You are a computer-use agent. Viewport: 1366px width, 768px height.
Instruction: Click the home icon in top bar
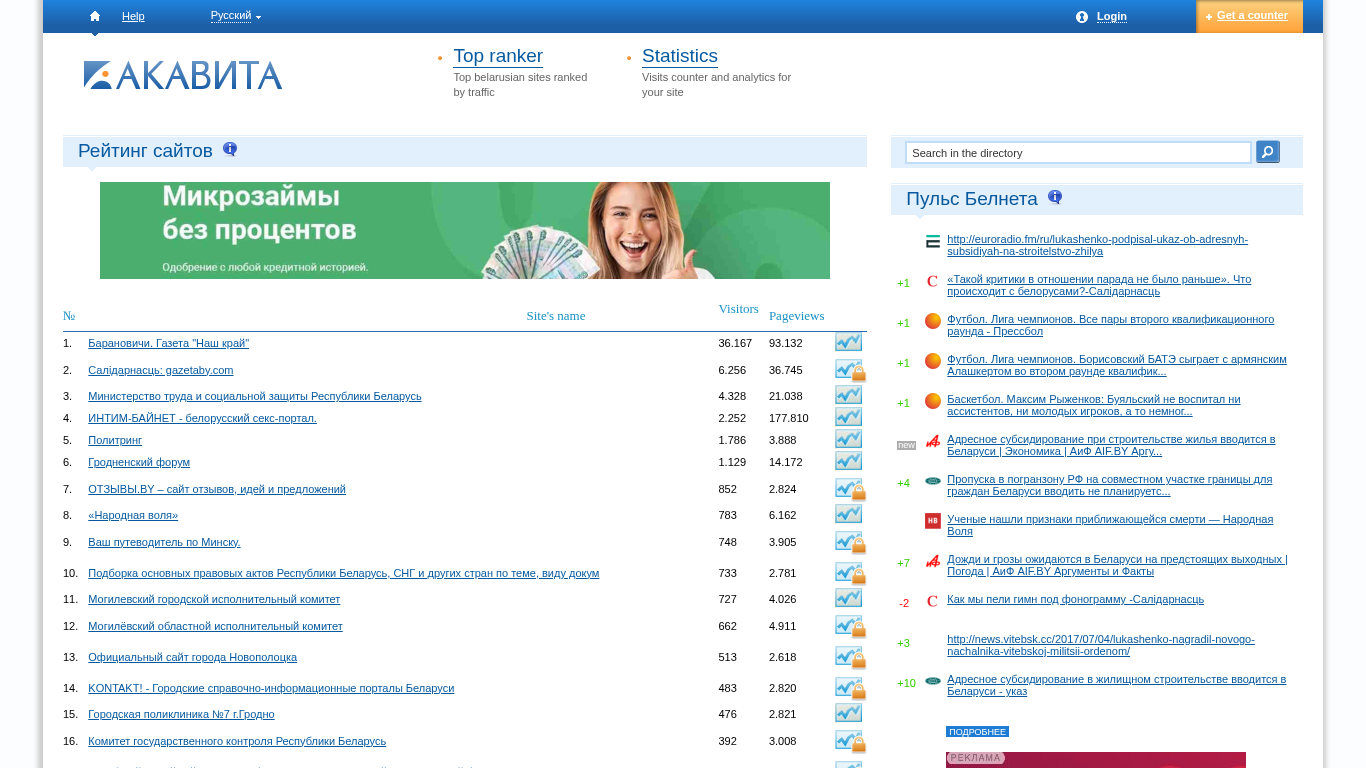pos(95,16)
